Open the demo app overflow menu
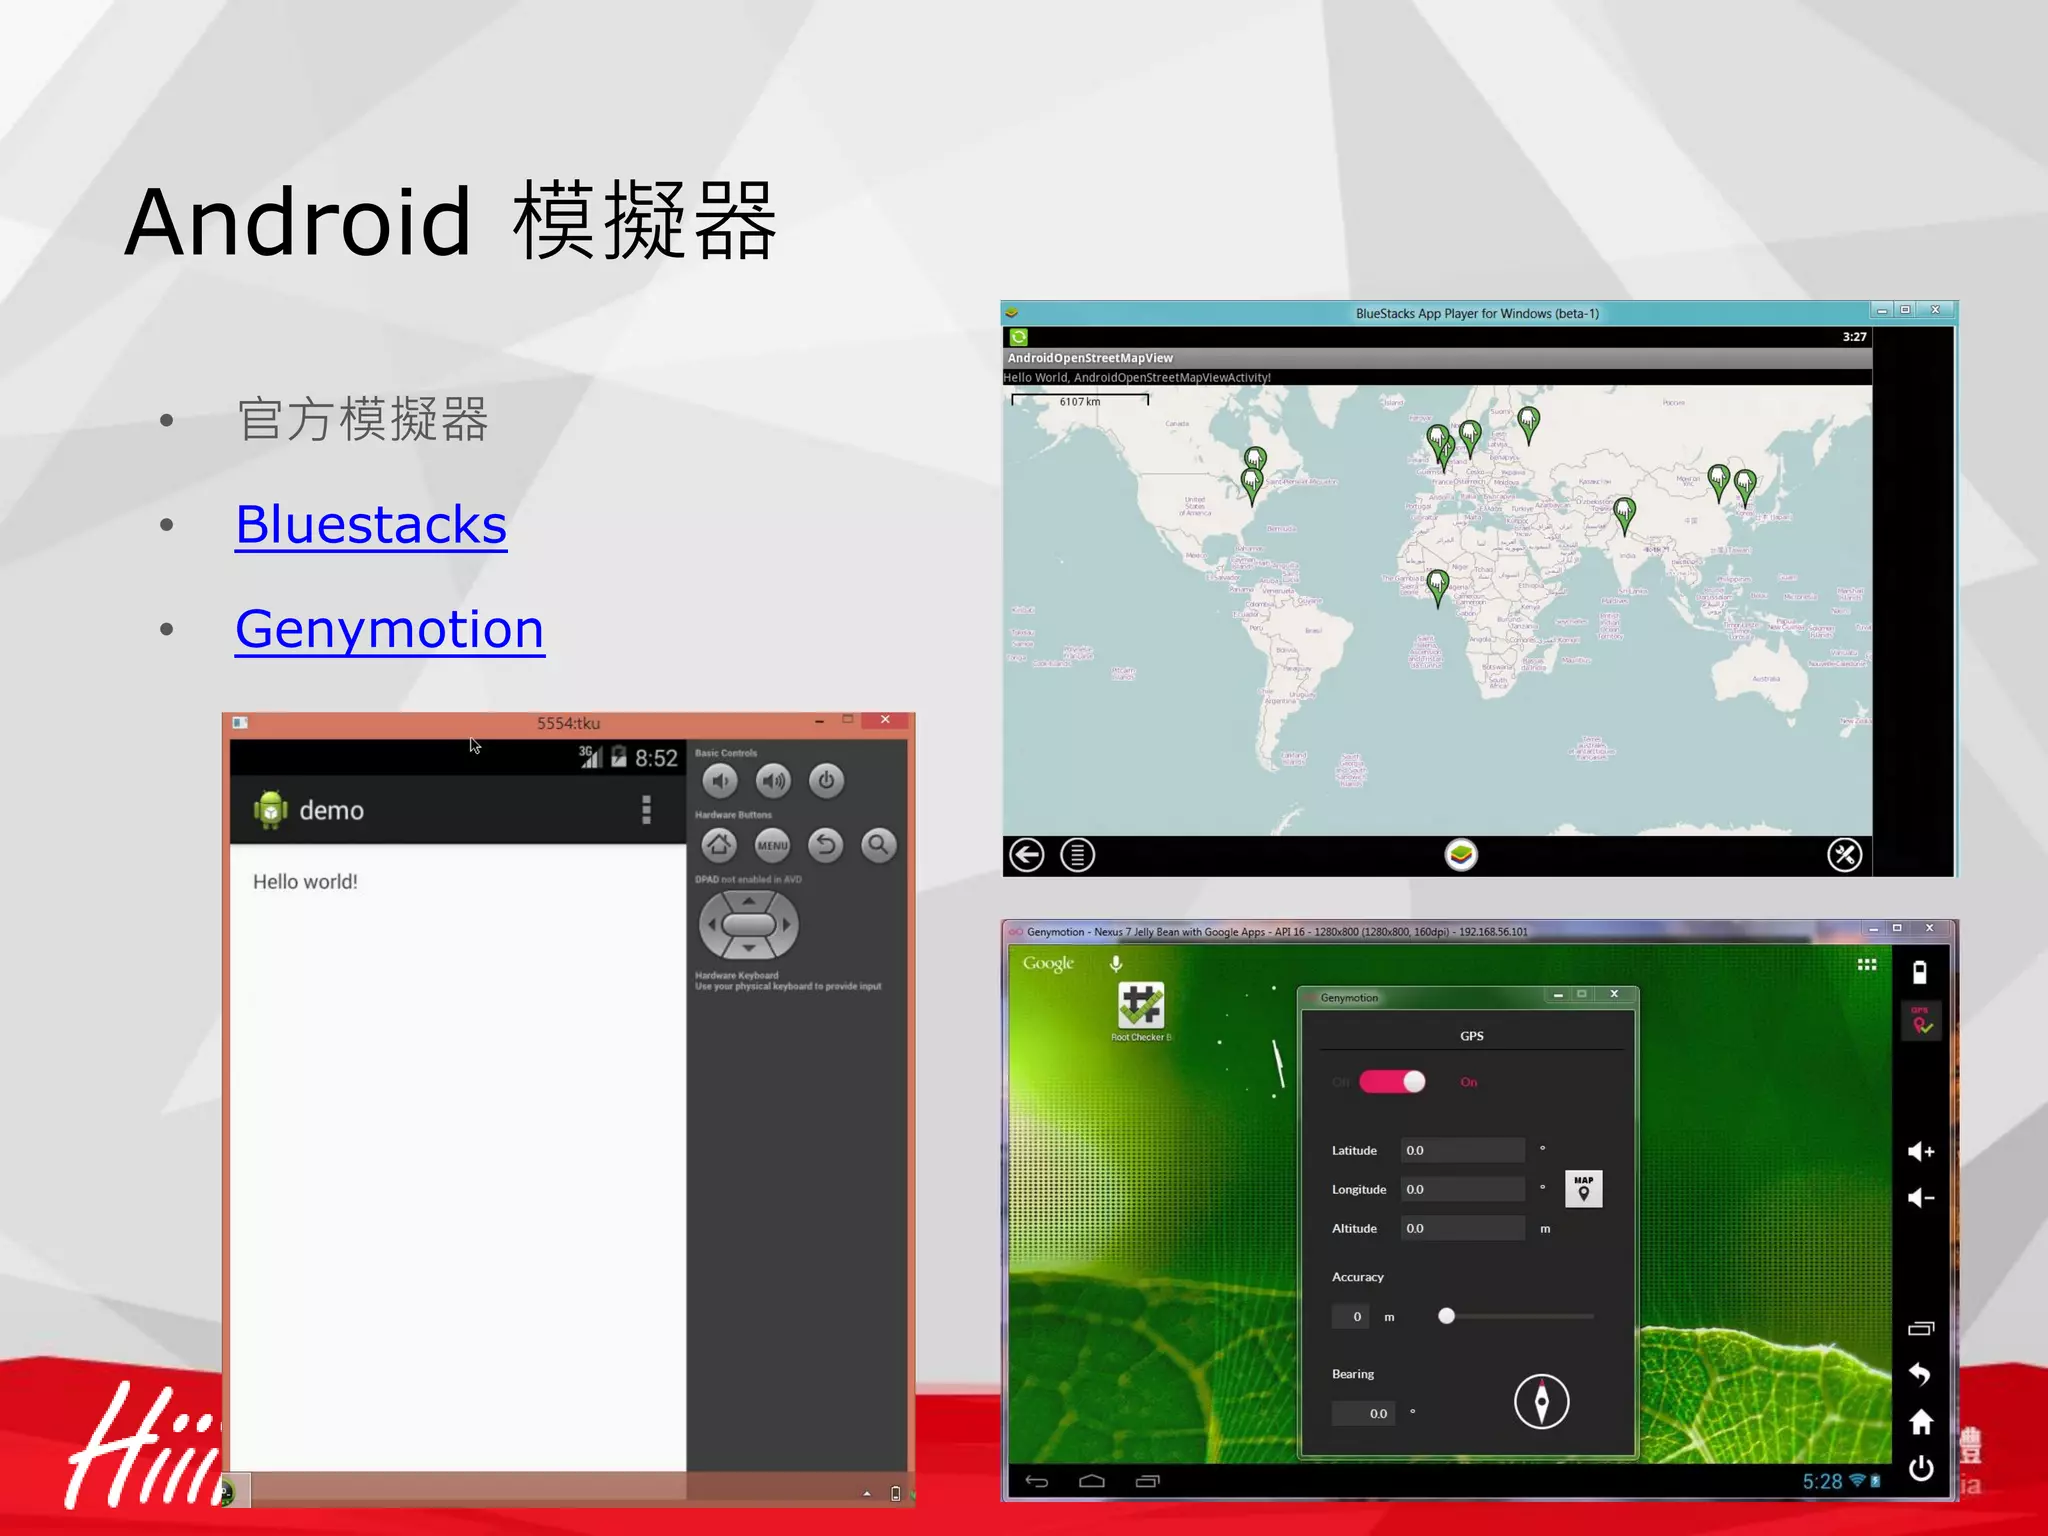Viewport: 2048px width, 1536px height. coord(646,810)
